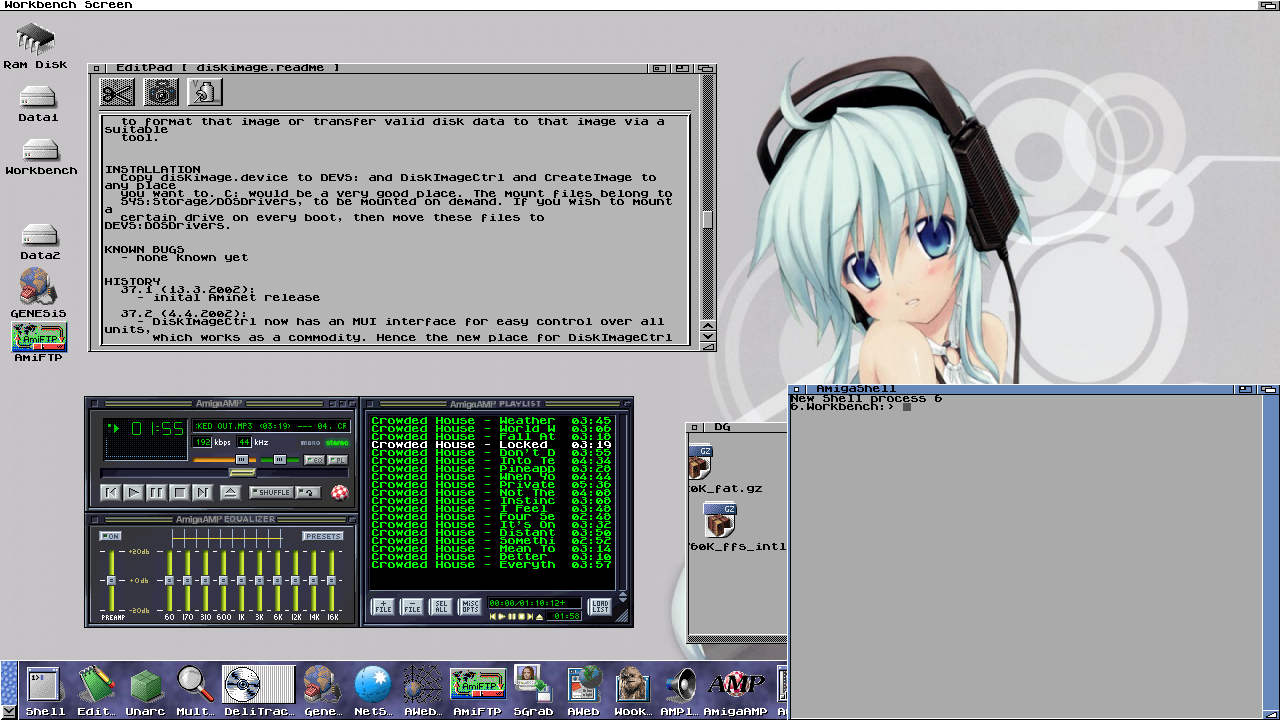Open Shell from the dock

45,691
